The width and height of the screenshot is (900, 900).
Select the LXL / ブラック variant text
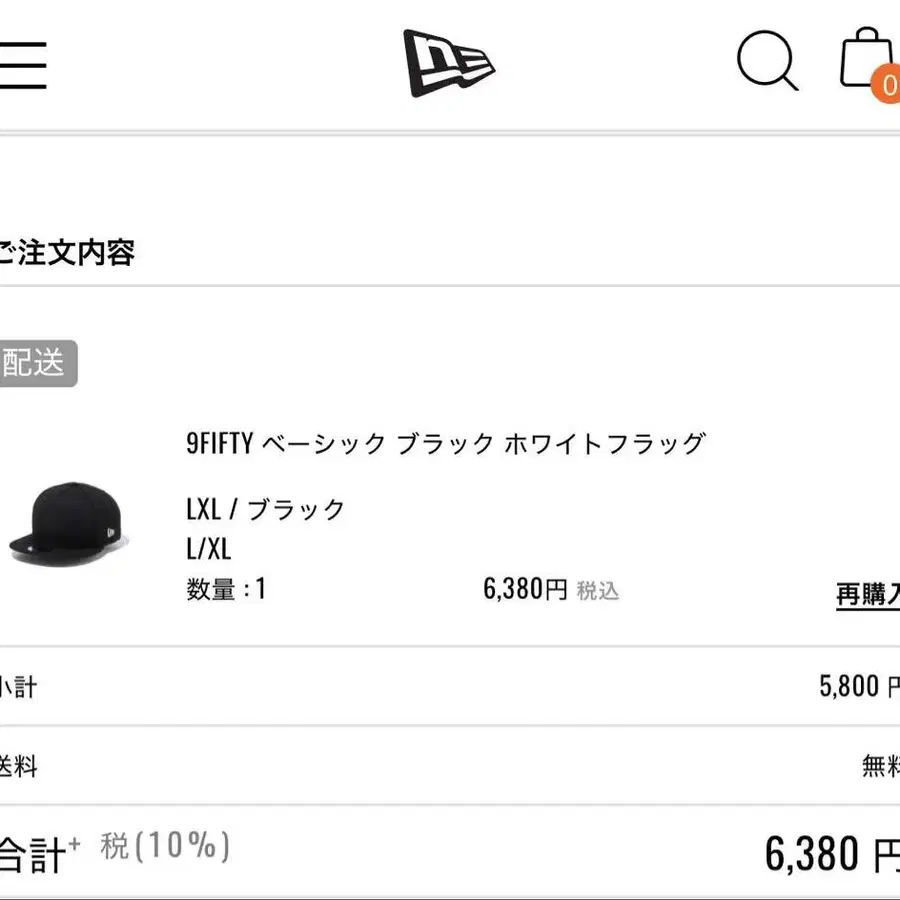(265, 509)
